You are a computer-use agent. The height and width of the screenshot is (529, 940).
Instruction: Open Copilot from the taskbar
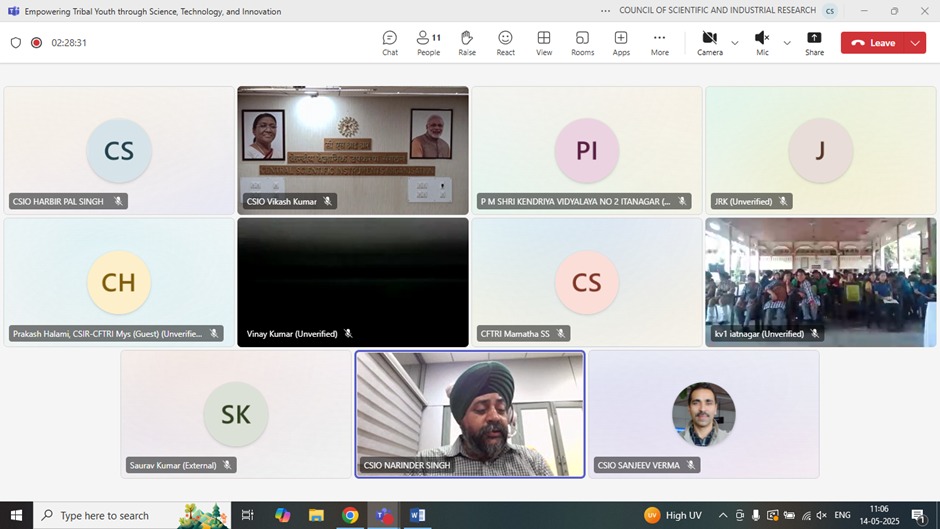[282, 515]
